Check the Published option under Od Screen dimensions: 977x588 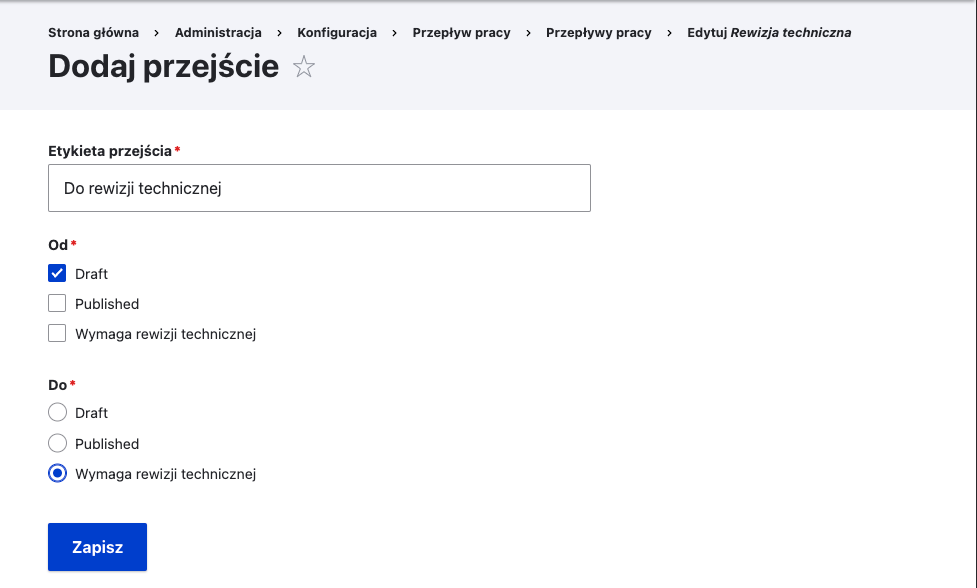pyautogui.click(x=57, y=303)
